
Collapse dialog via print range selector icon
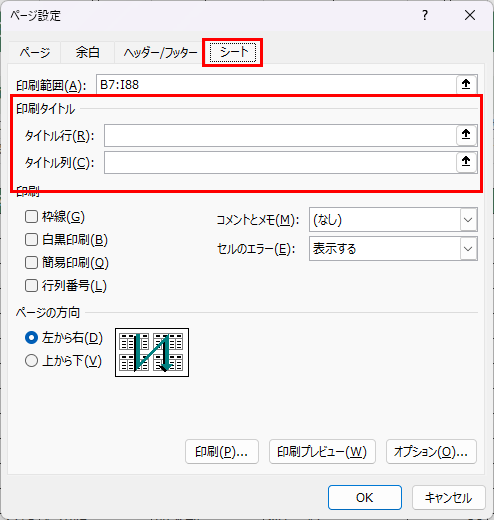point(466,84)
